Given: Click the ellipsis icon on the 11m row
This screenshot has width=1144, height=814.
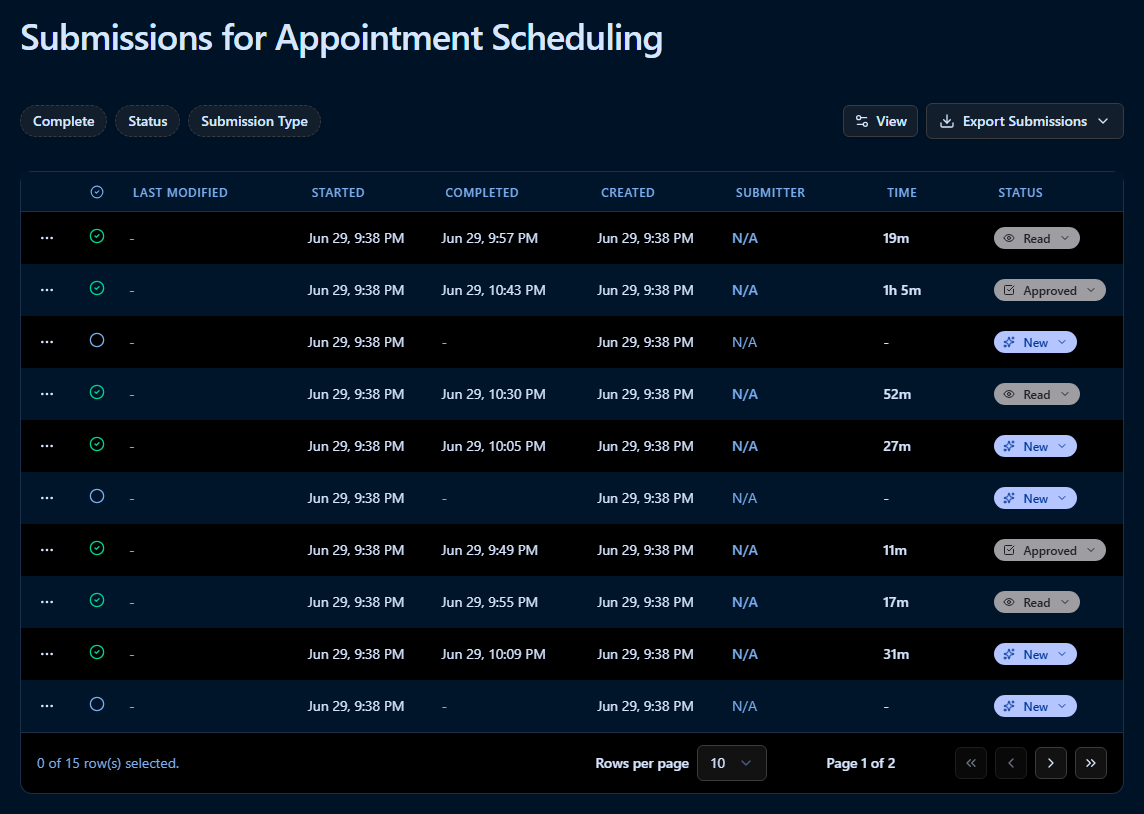Looking at the screenshot, I should pyautogui.click(x=47, y=550).
